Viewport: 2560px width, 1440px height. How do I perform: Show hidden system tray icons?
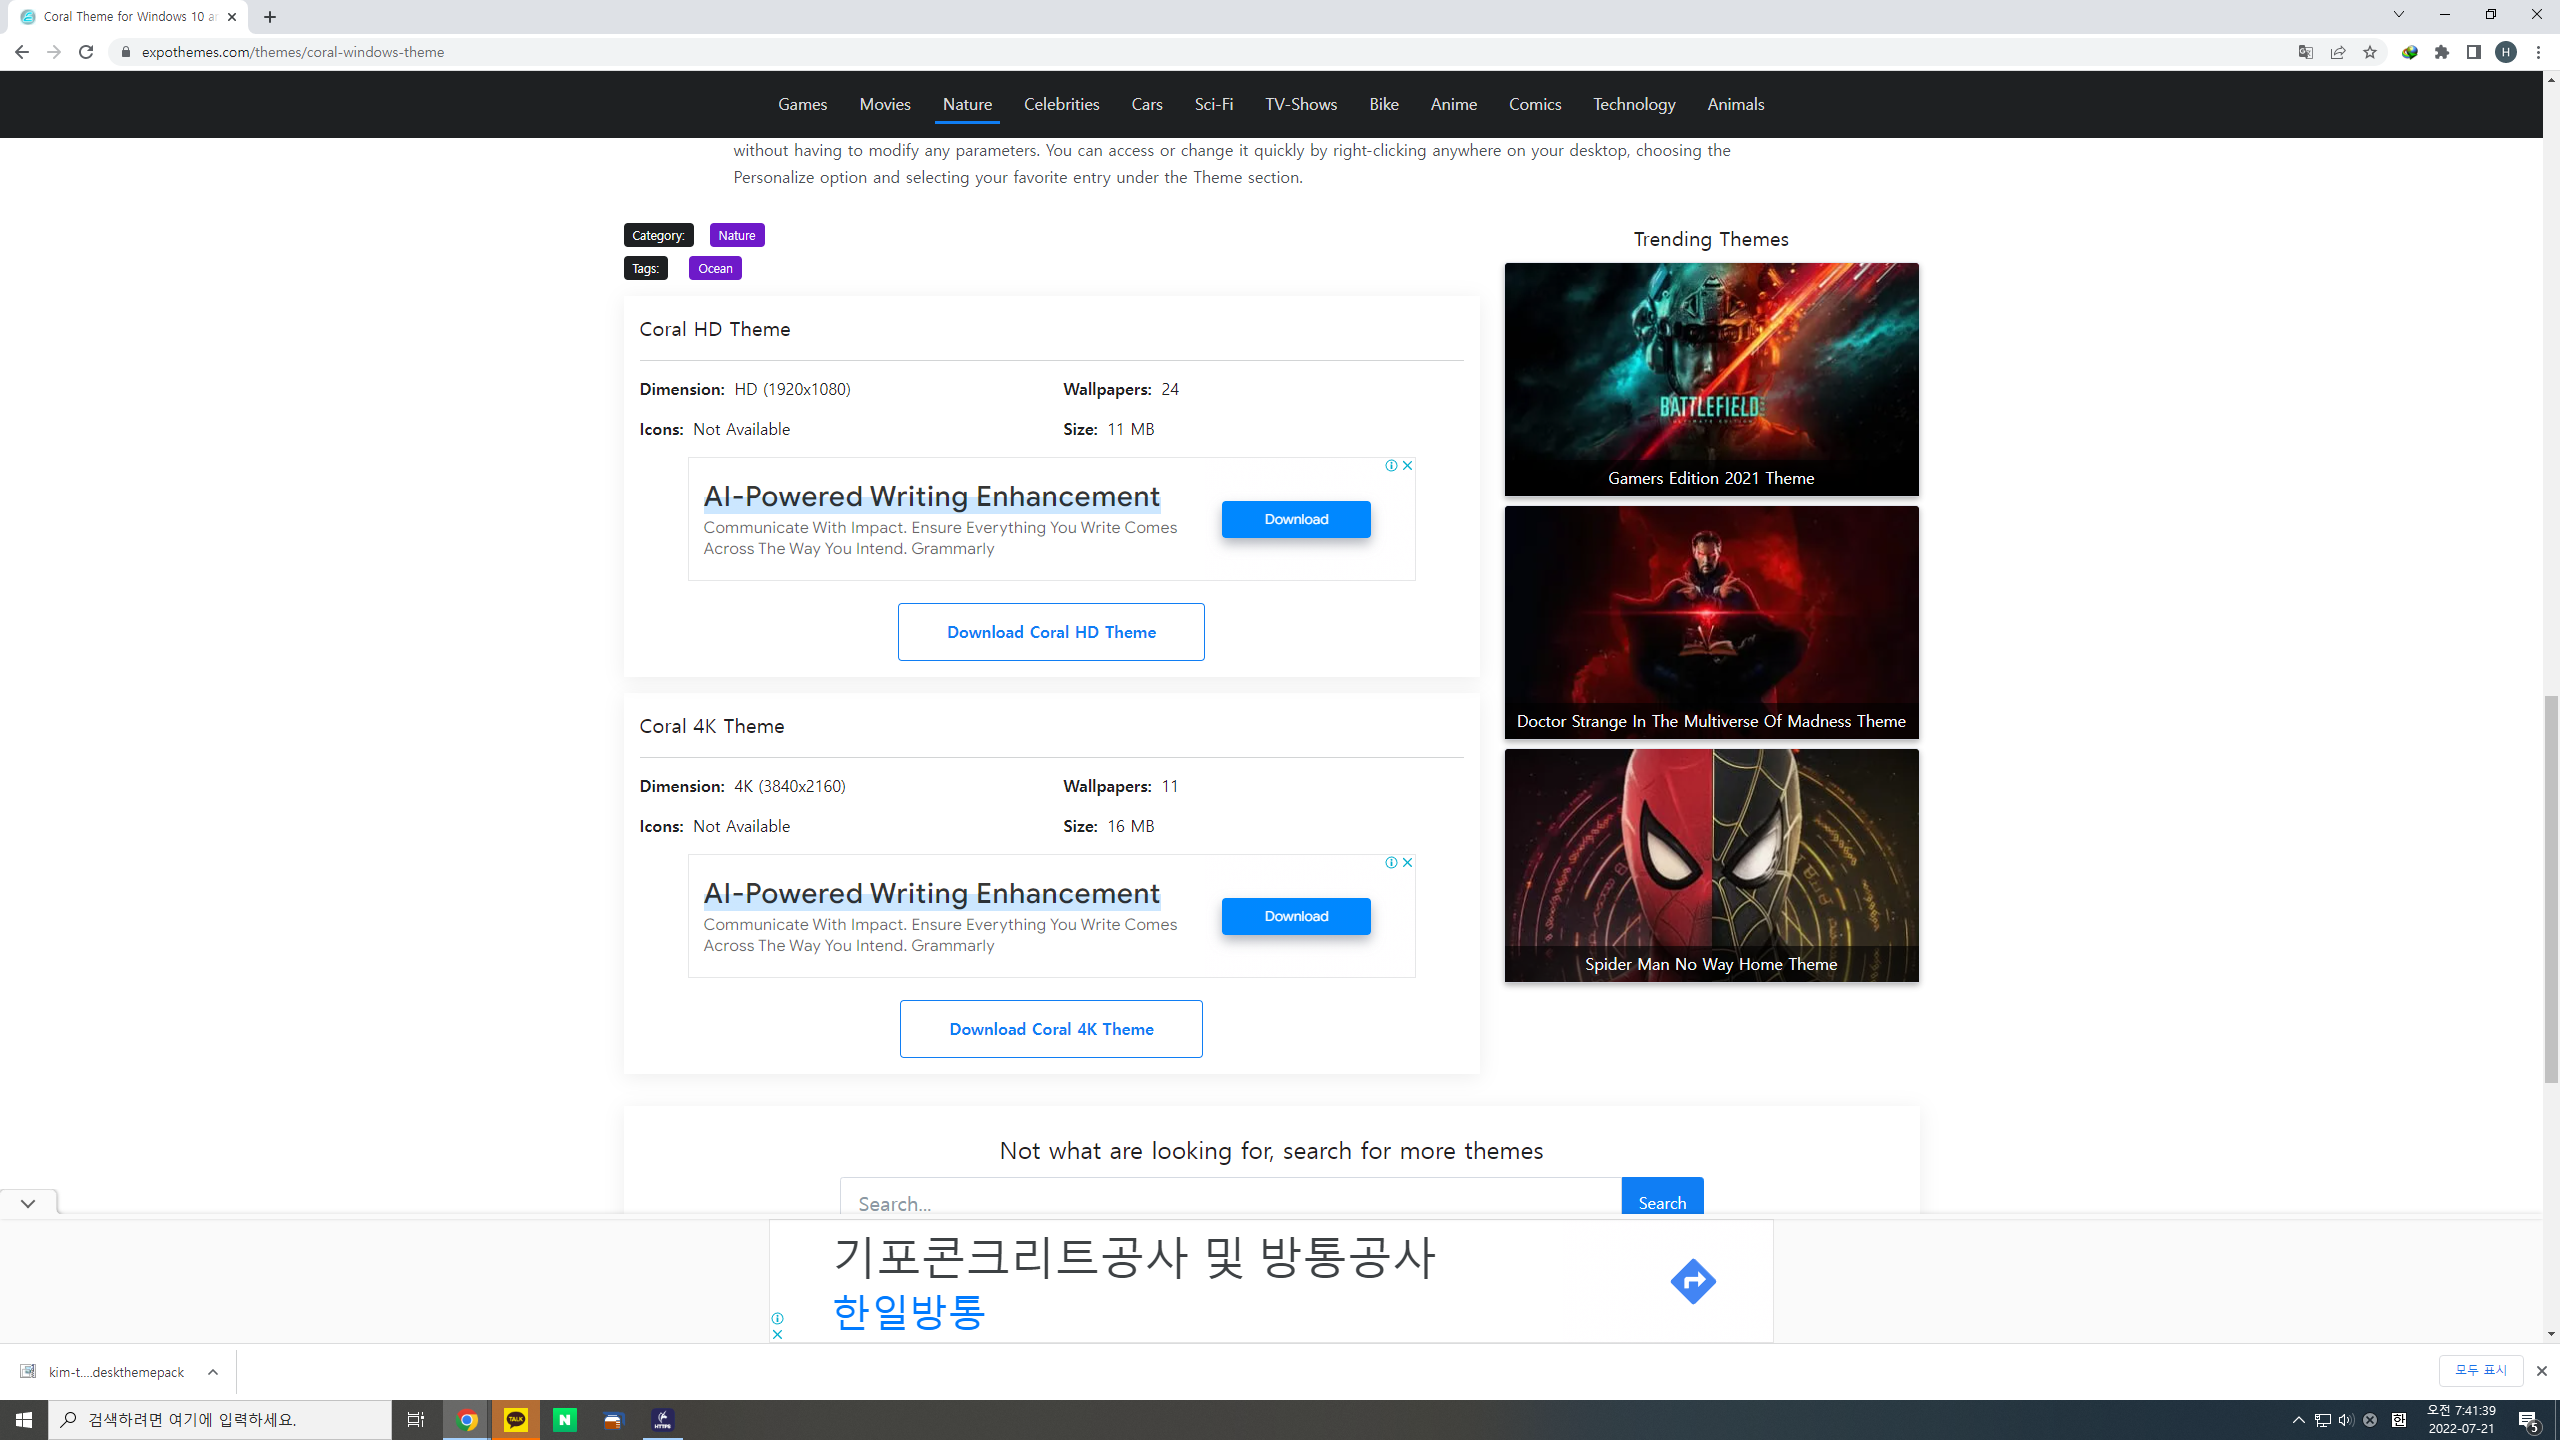point(2299,1420)
